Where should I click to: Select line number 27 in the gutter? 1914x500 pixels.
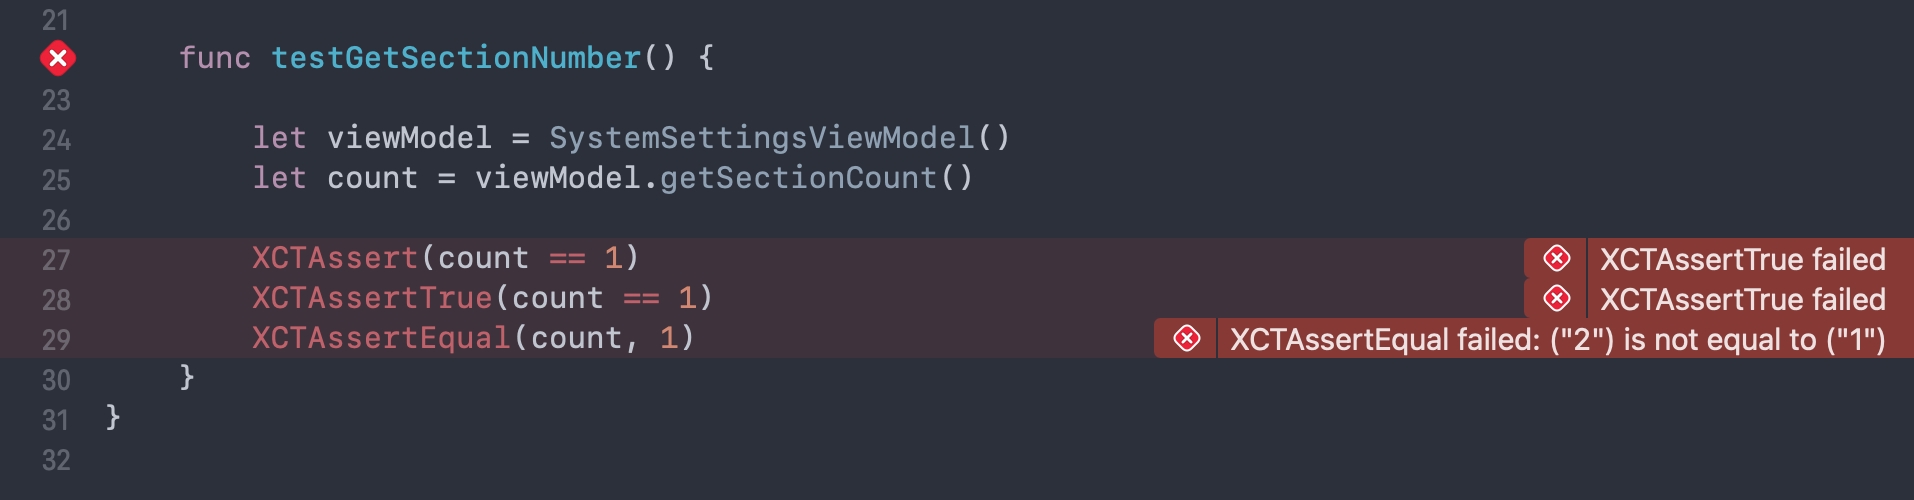56,260
